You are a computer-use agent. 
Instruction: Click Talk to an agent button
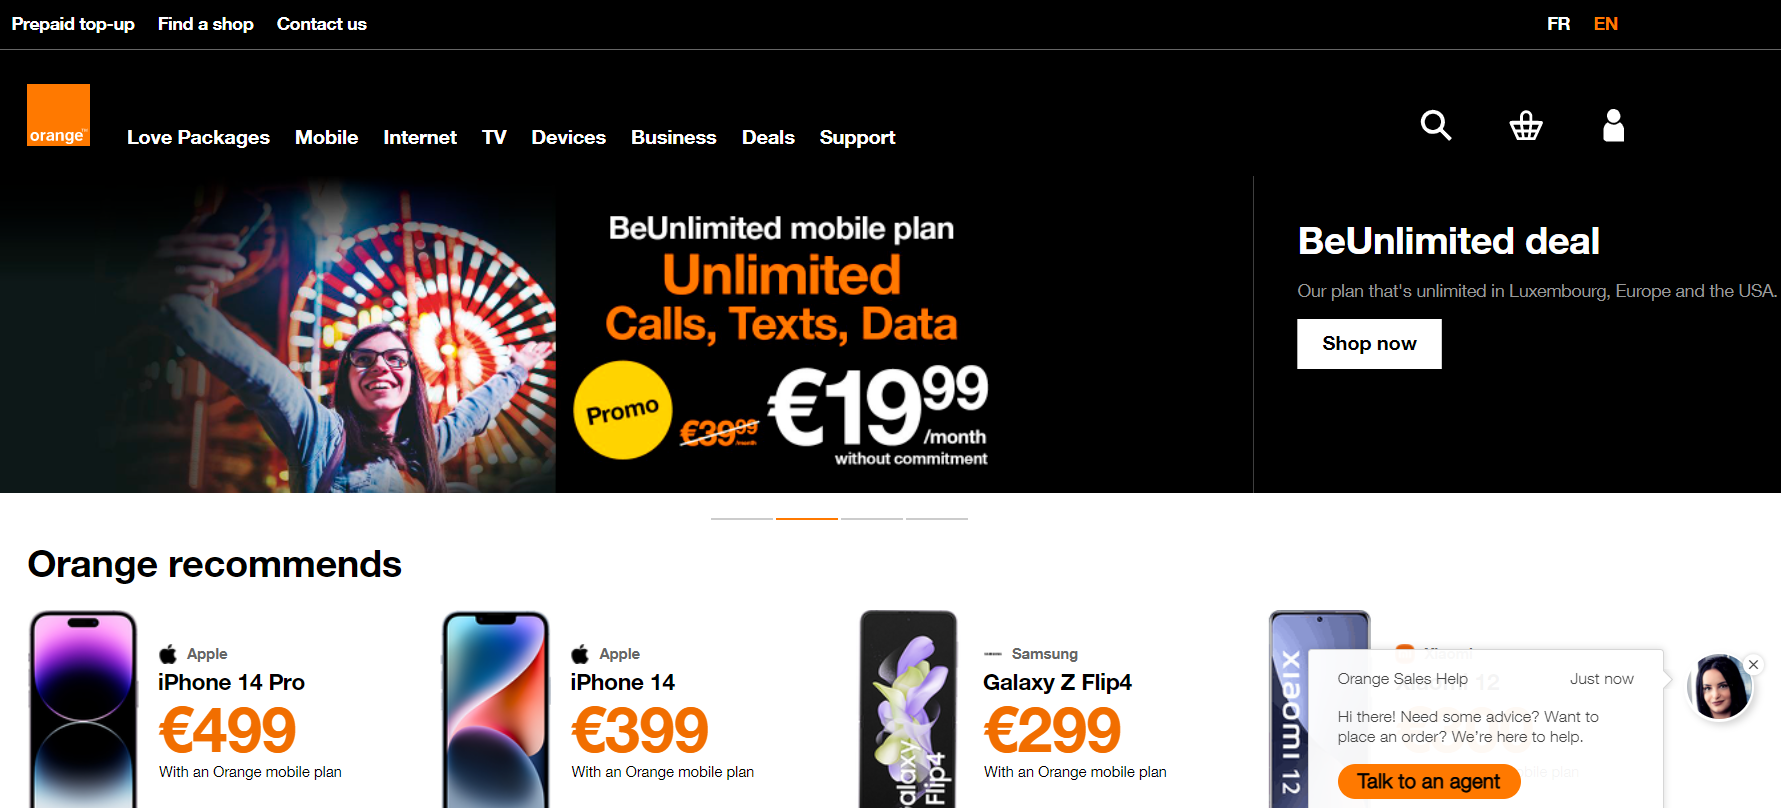[1428, 781]
